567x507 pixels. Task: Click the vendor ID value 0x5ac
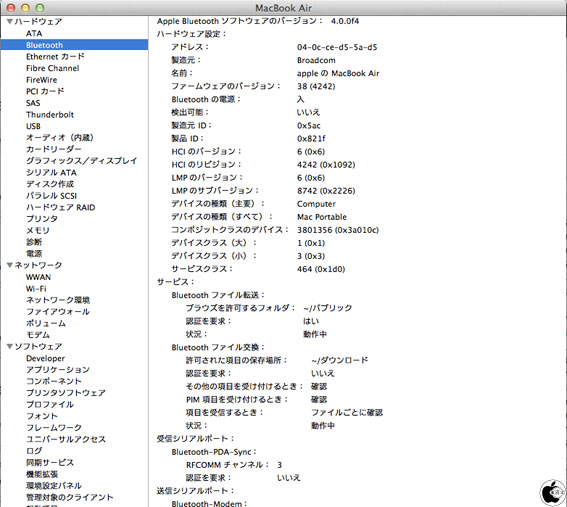tap(308, 125)
